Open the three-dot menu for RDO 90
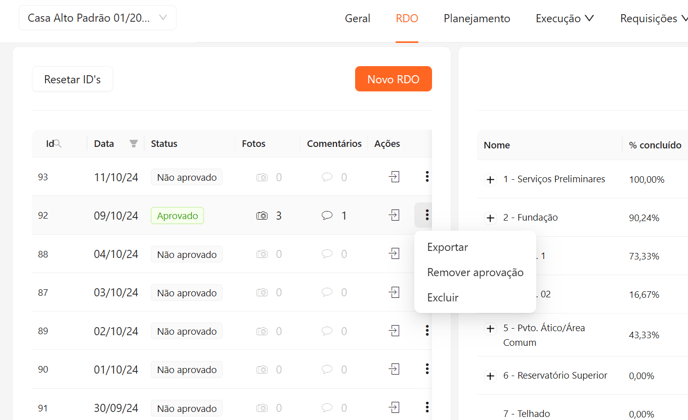688x420 pixels. pos(427,369)
